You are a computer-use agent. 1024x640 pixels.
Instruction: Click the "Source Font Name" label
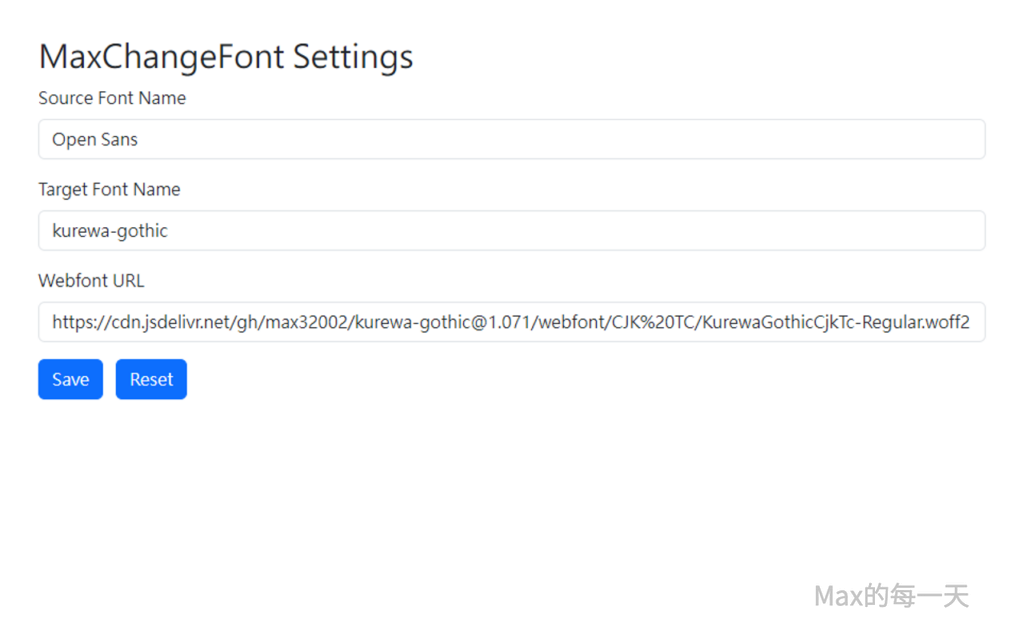click(112, 98)
